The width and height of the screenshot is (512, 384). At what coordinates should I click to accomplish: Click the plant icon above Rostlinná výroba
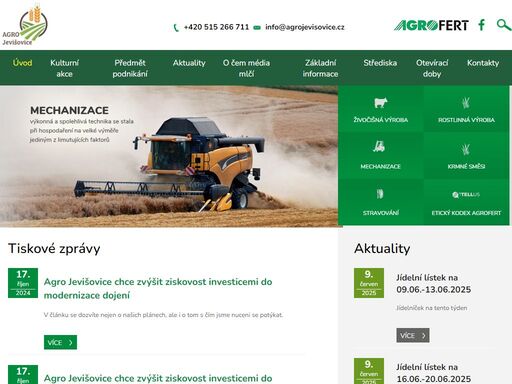pyautogui.click(x=466, y=103)
